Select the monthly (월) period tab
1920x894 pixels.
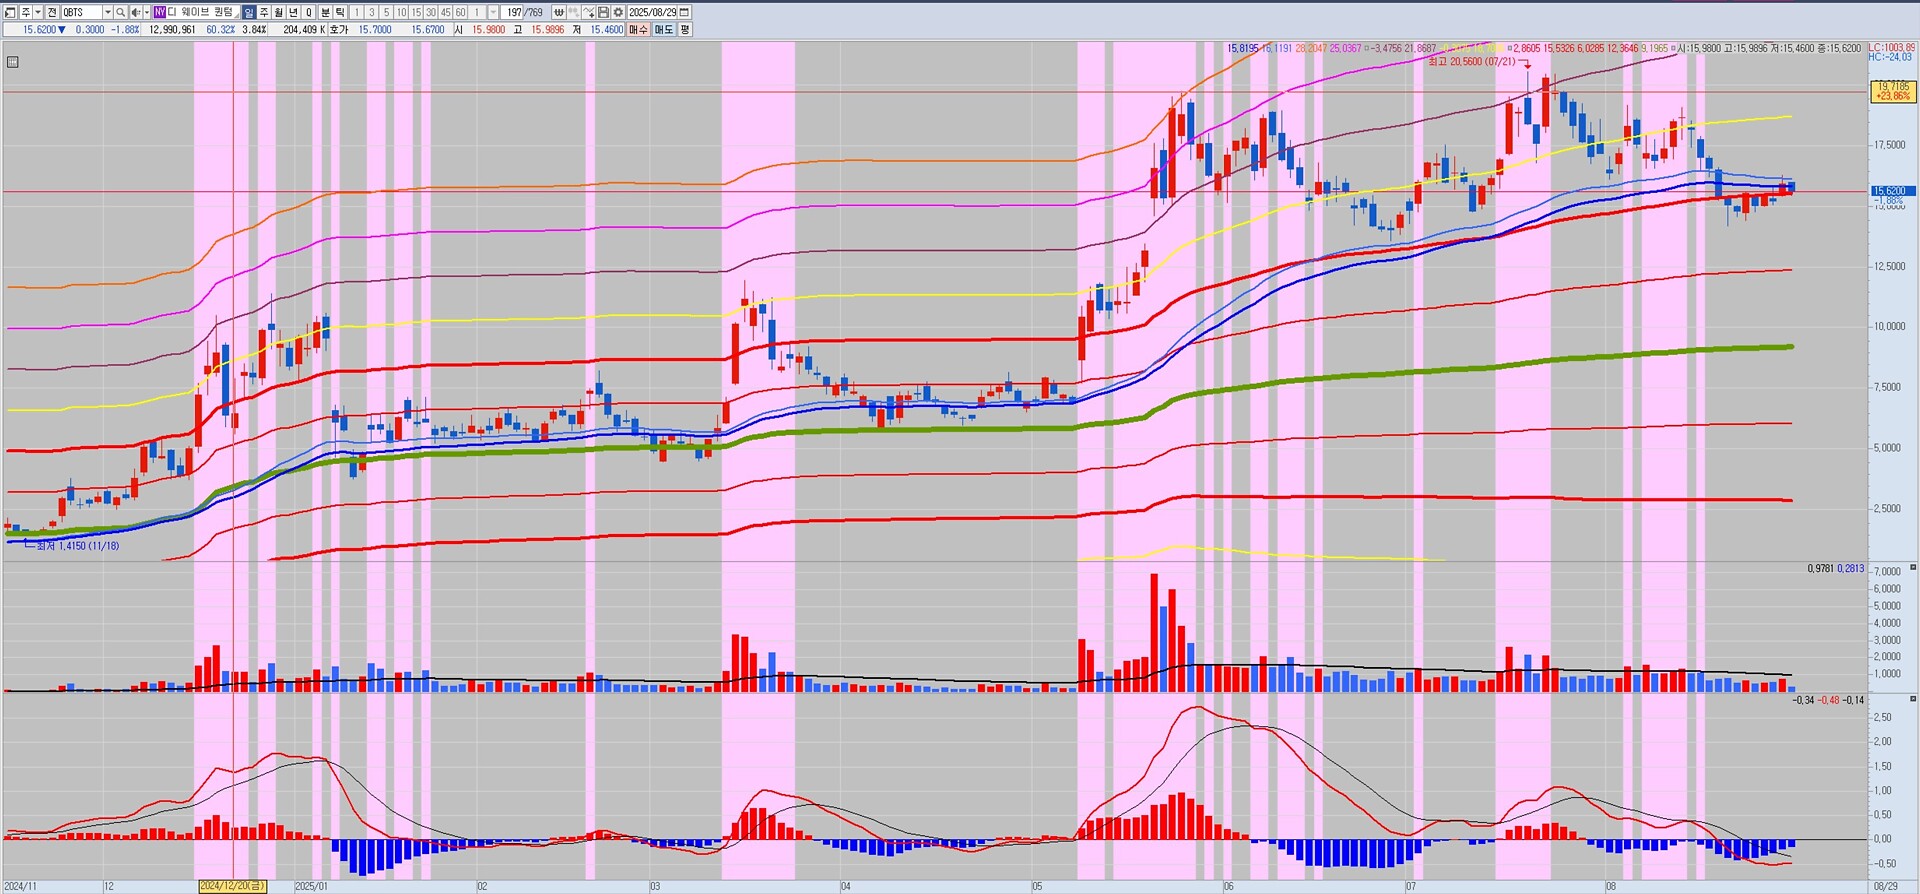pos(279,12)
